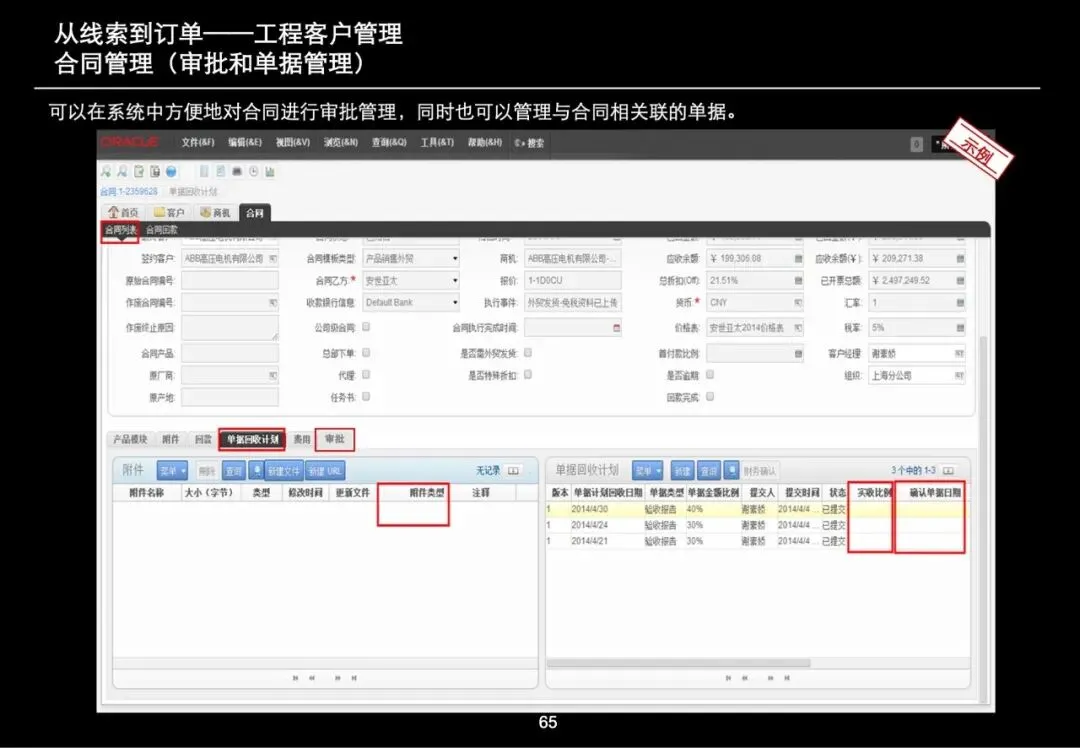Open the 编辑(&E) menu
This screenshot has height=748, width=1080.
click(x=245, y=143)
